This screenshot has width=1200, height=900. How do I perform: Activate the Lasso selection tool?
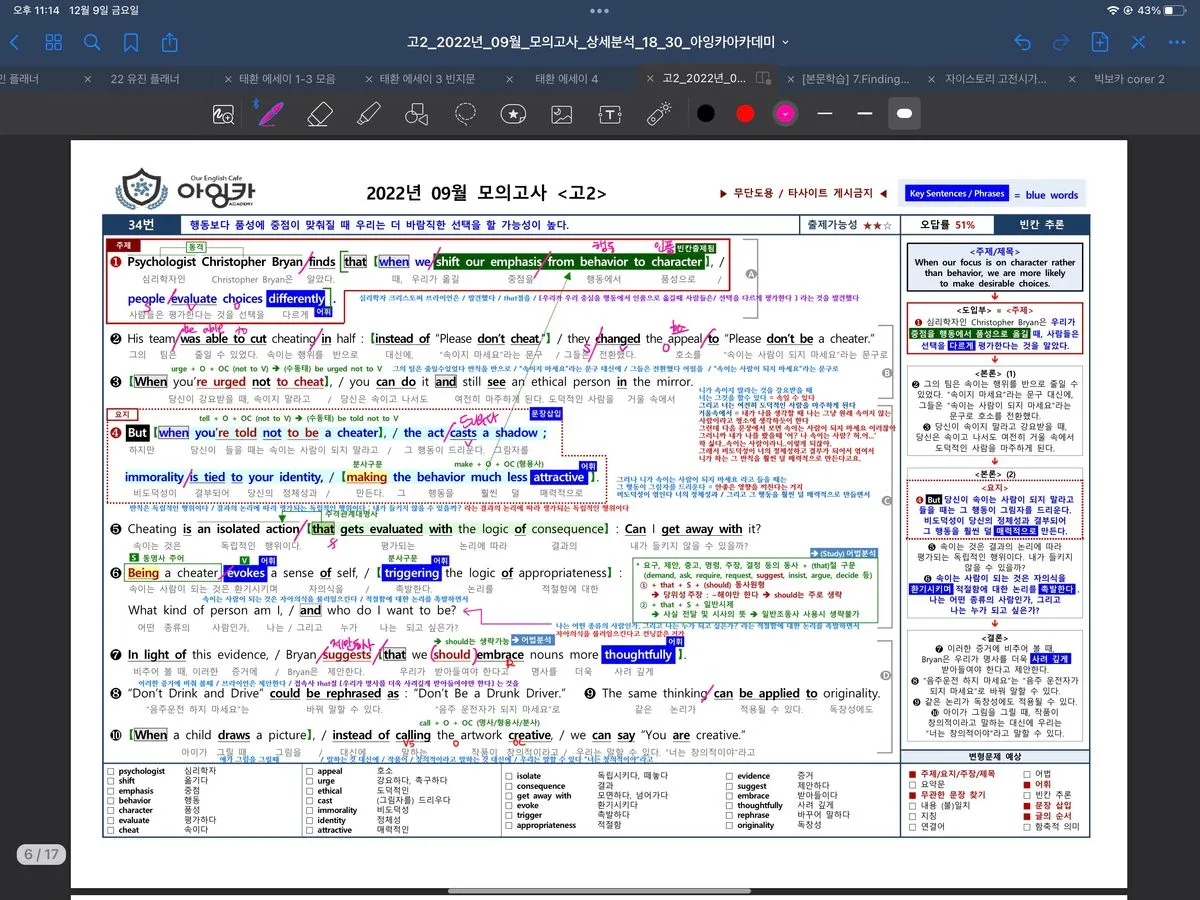click(465, 113)
